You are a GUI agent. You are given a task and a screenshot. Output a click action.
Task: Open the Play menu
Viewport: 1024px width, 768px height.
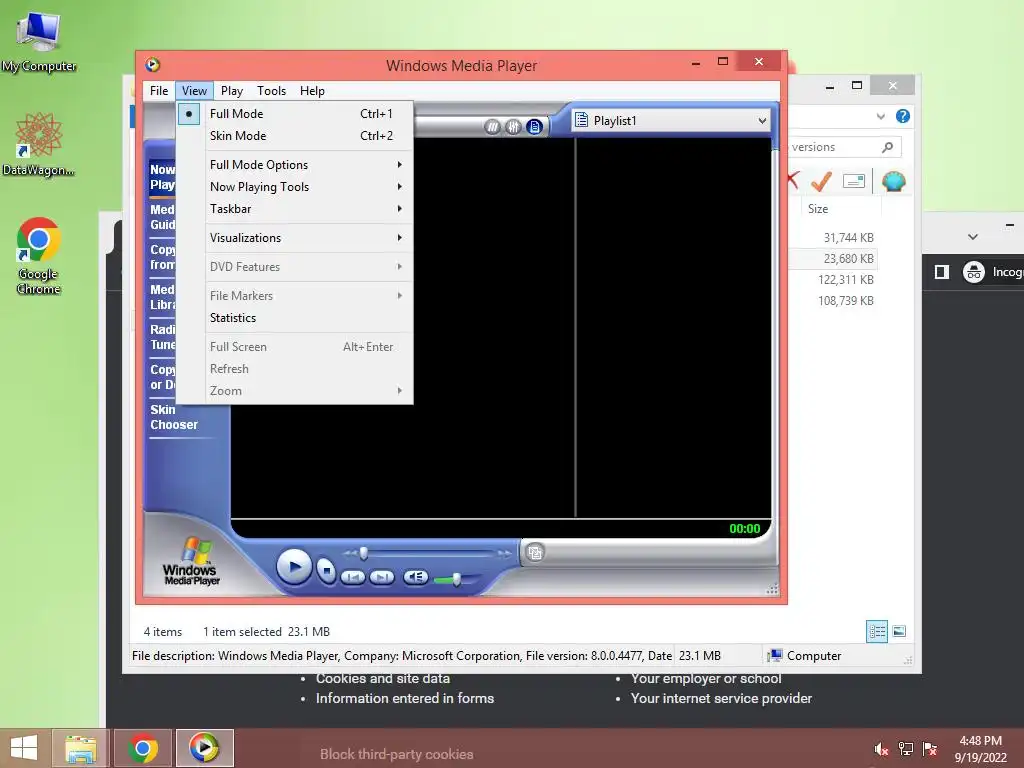click(x=232, y=91)
